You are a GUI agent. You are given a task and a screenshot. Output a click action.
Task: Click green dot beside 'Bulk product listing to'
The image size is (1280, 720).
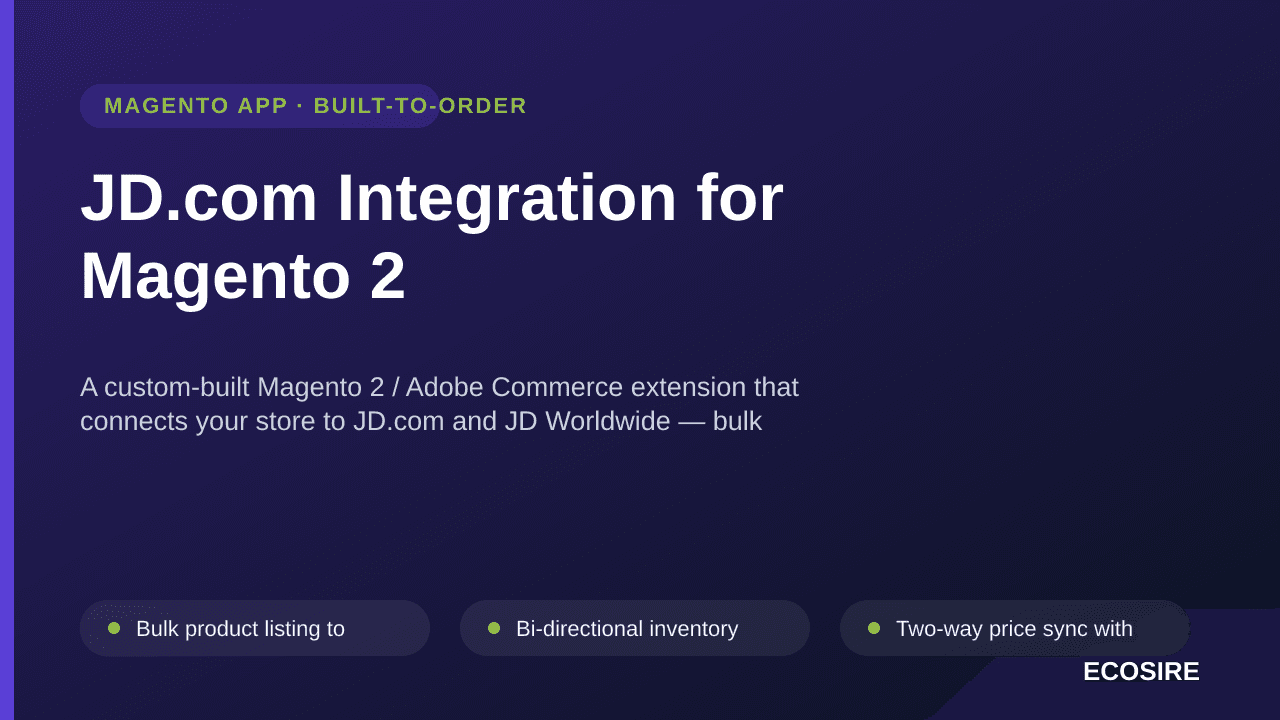click(114, 628)
